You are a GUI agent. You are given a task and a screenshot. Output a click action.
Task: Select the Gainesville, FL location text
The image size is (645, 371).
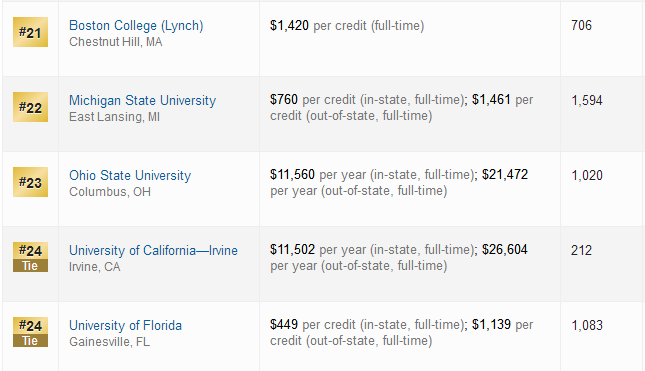109,342
